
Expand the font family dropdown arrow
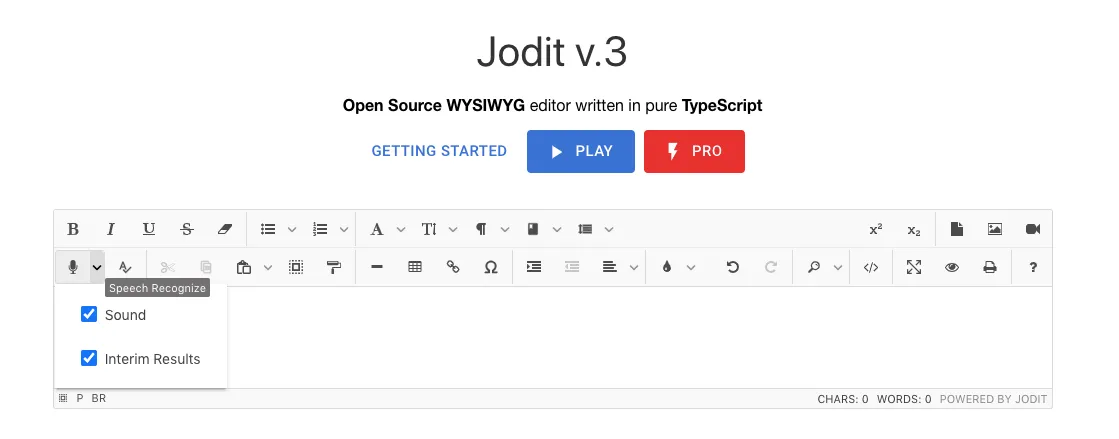tap(400, 229)
